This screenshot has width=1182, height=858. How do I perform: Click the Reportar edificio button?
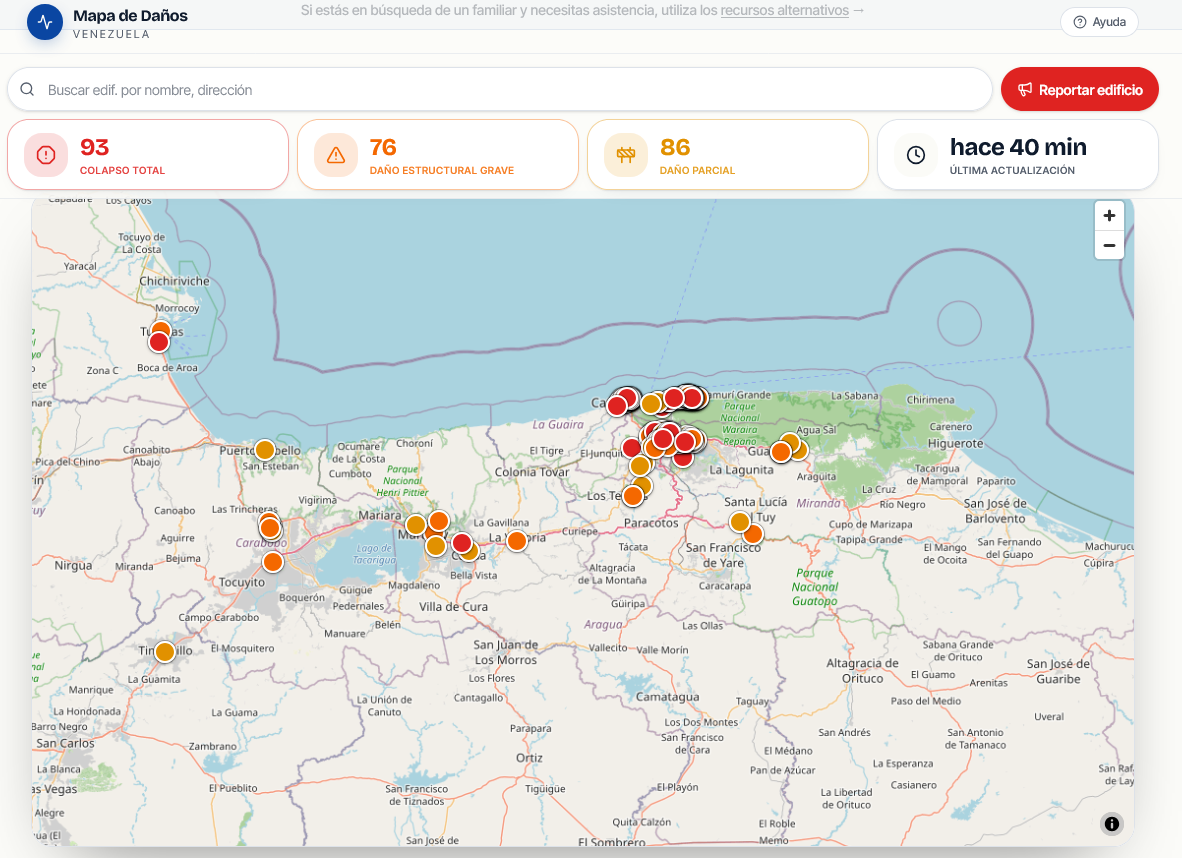click(1079, 90)
